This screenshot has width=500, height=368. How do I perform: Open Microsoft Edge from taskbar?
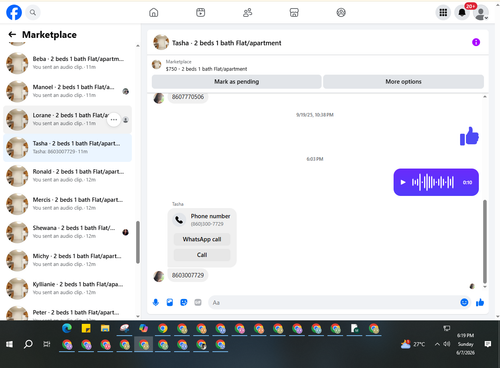67,329
